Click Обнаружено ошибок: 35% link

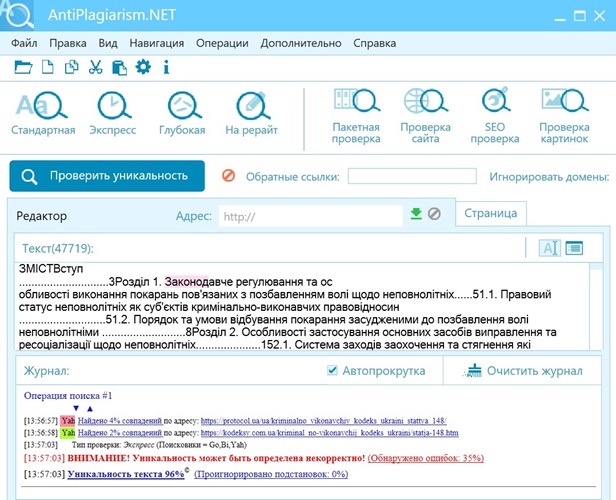point(426,458)
